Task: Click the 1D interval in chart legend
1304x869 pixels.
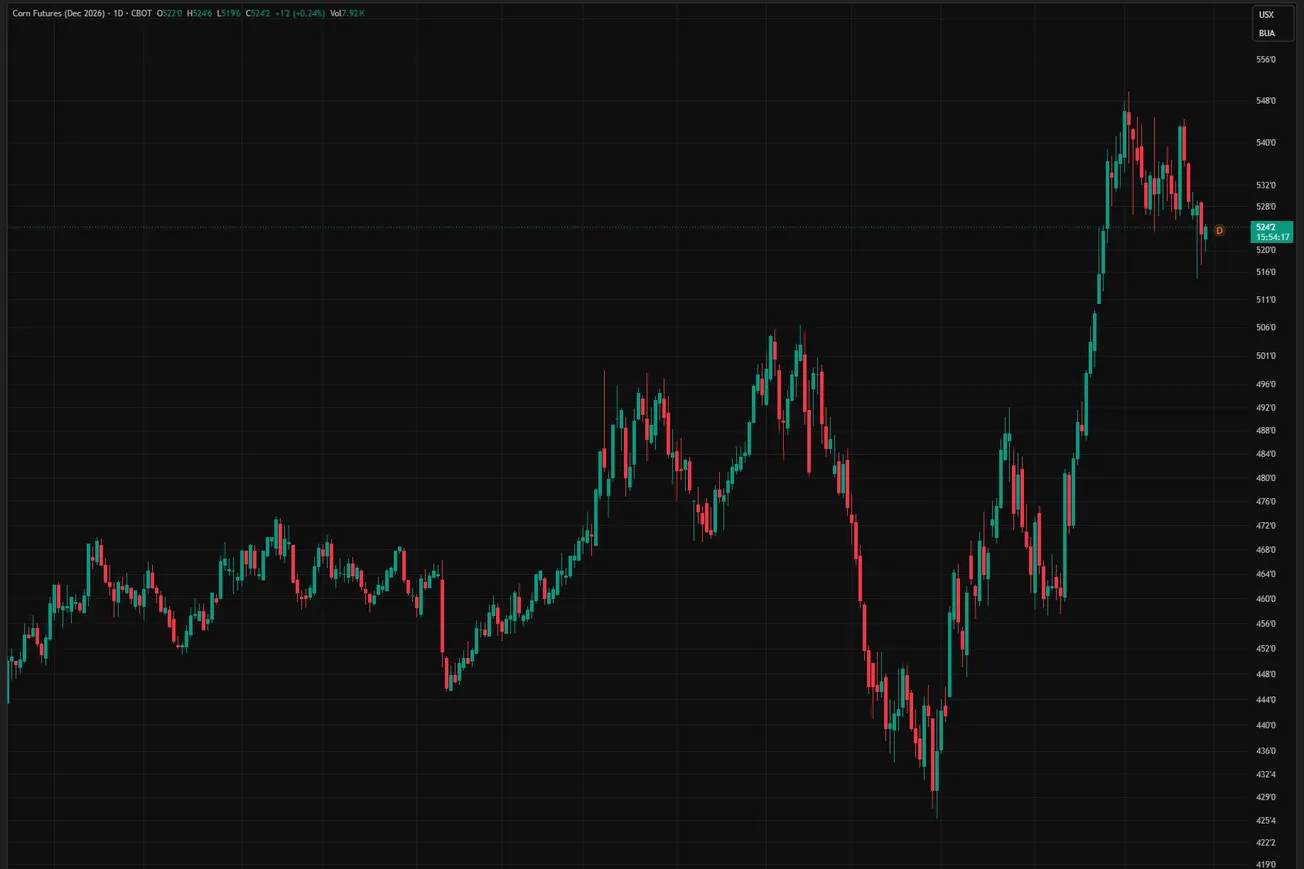Action: (x=118, y=14)
